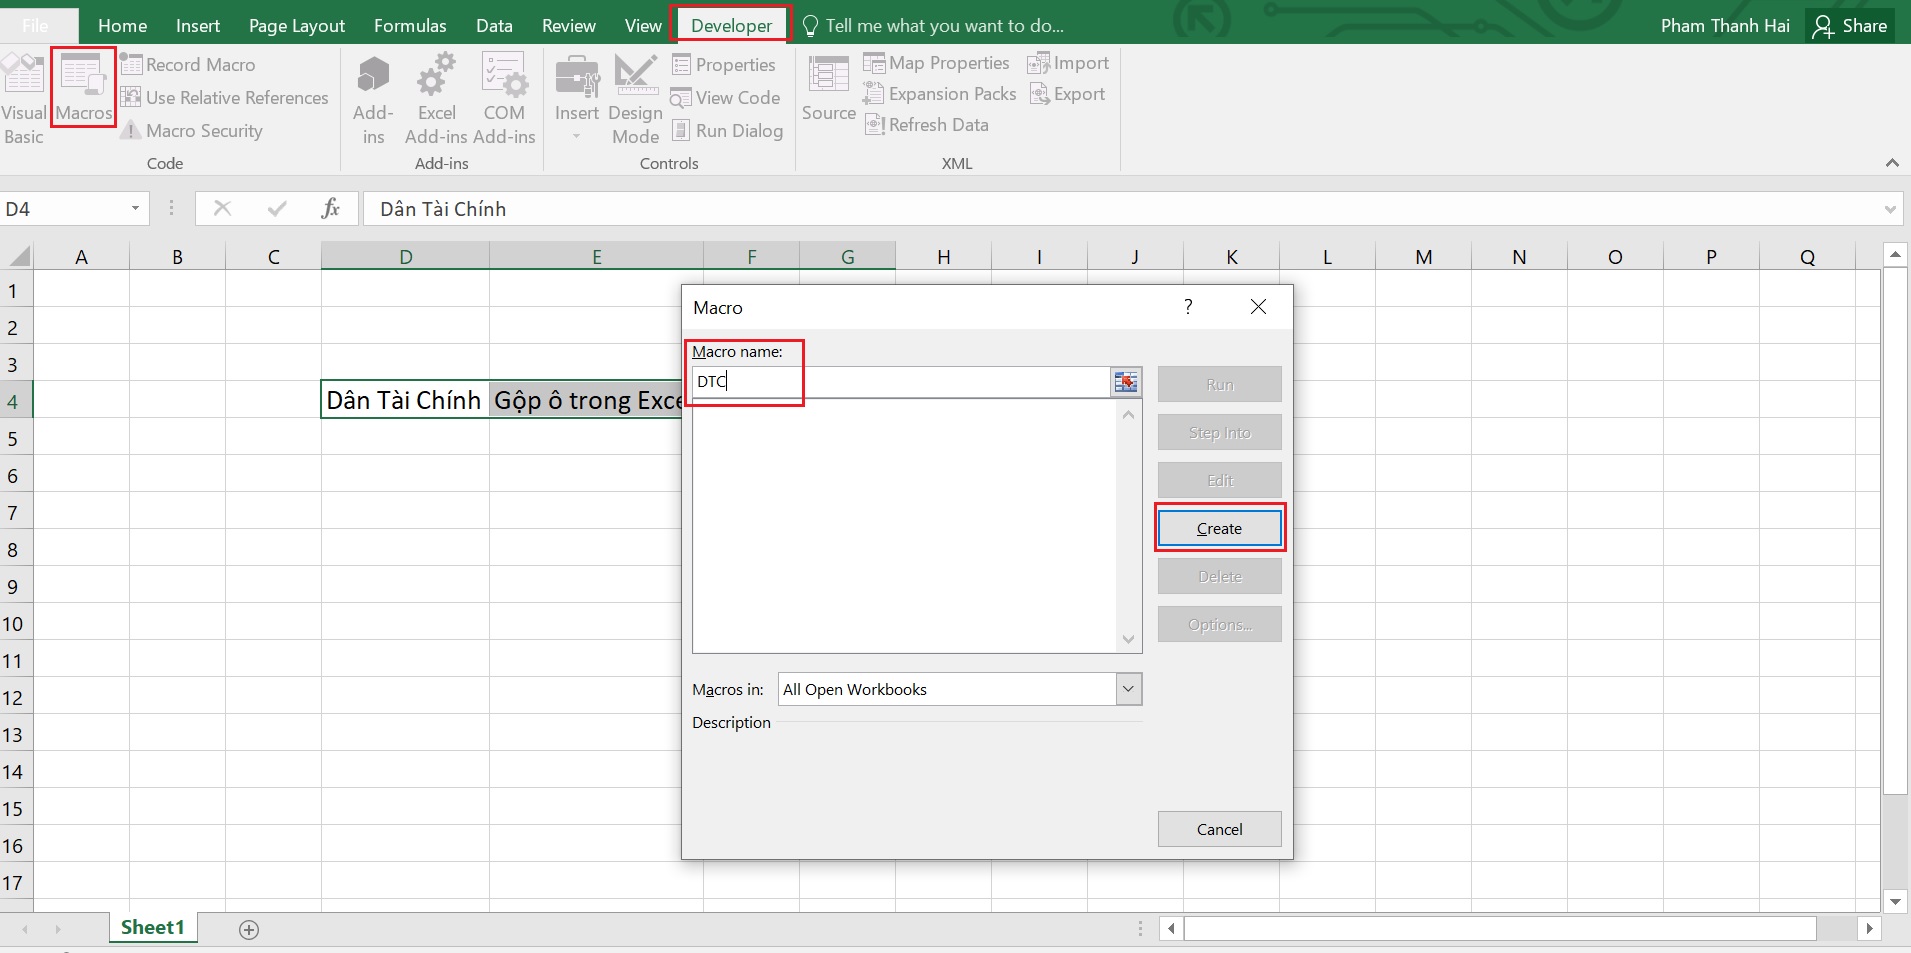
Task: Cancel the formula bar entry
Action: coord(222,209)
